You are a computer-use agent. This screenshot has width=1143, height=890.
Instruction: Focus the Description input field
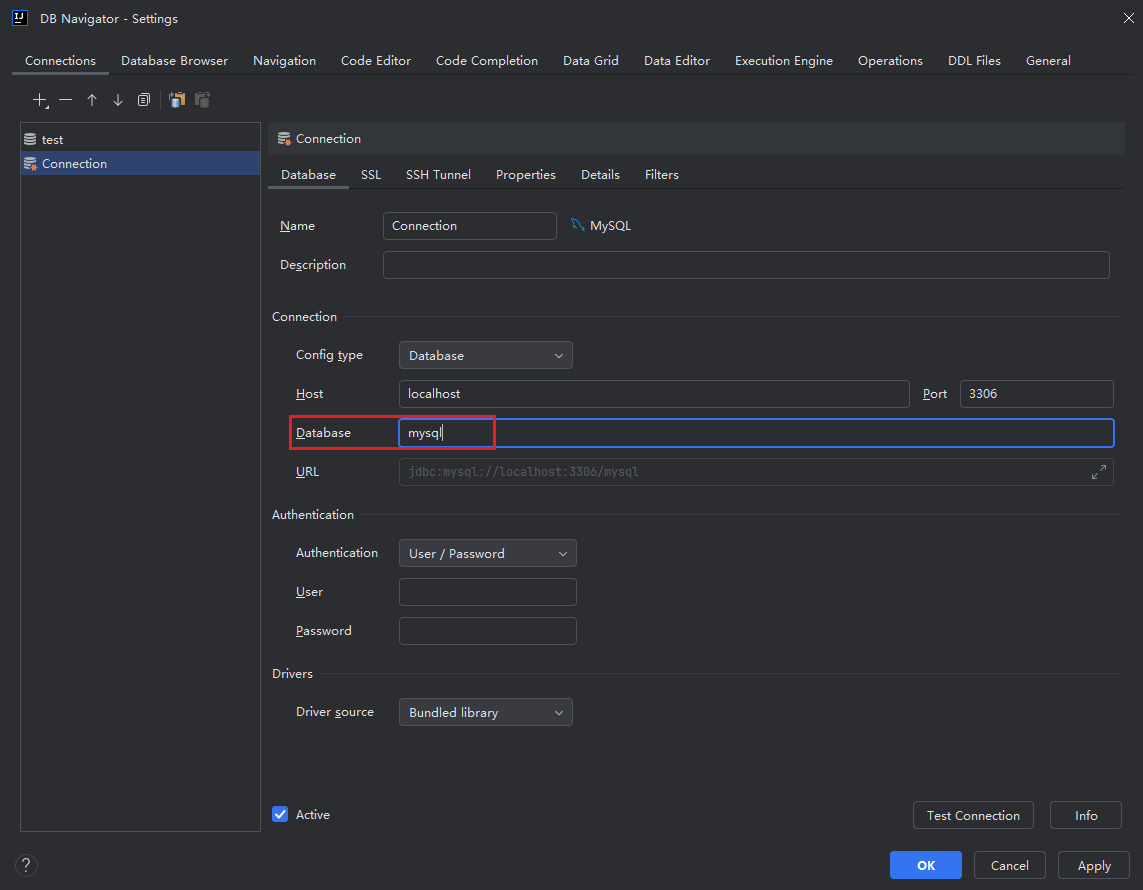tap(746, 265)
